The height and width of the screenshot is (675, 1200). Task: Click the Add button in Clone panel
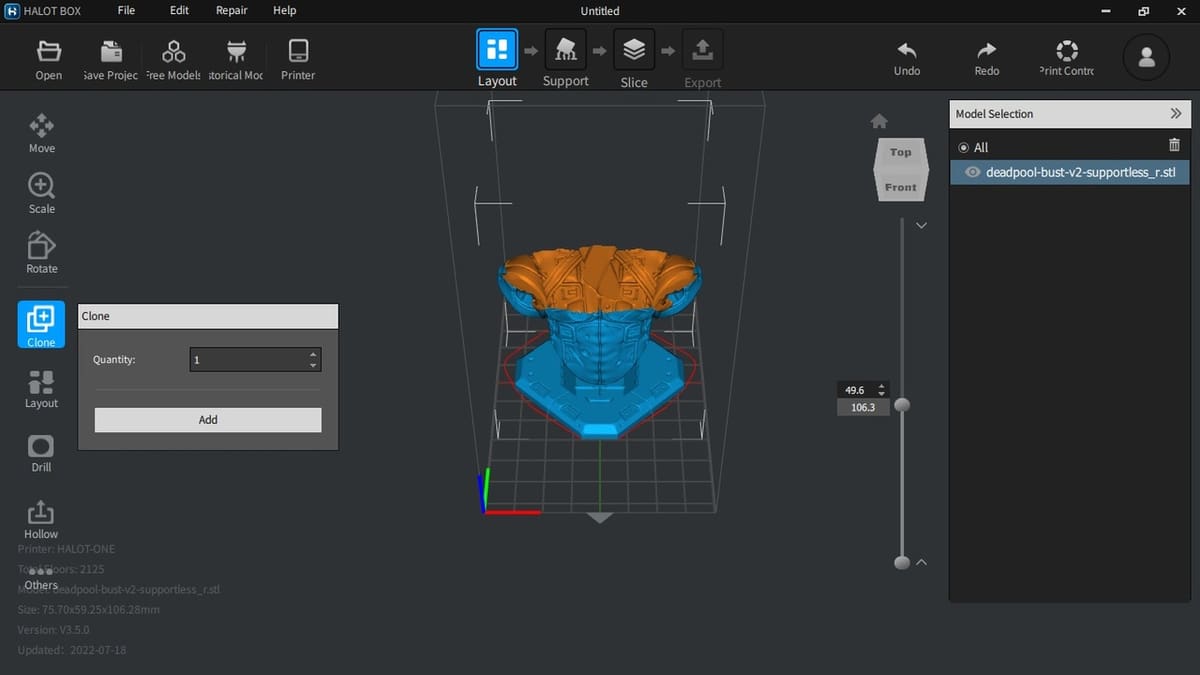(x=208, y=420)
